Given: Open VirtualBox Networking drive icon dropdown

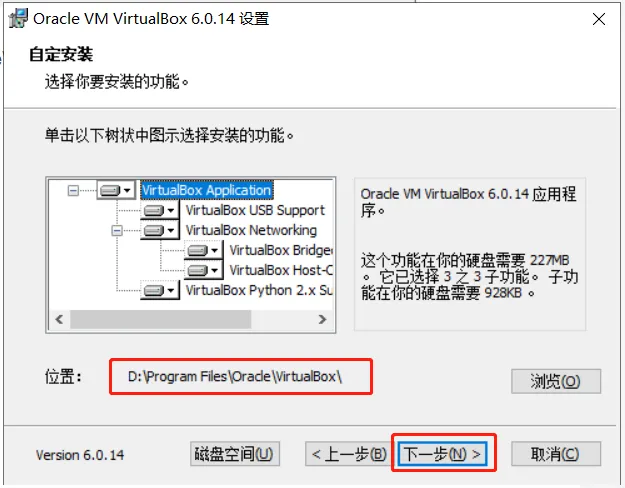Looking at the screenshot, I should pyautogui.click(x=160, y=230).
